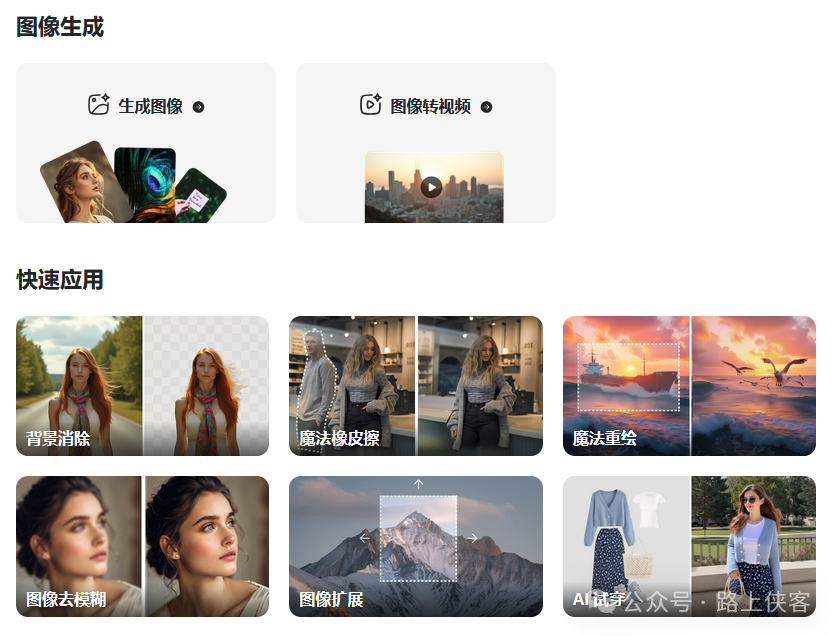Open the 魔法橡皮擦 quick app
Viewport: 838px width, 636px height.
coord(416,386)
